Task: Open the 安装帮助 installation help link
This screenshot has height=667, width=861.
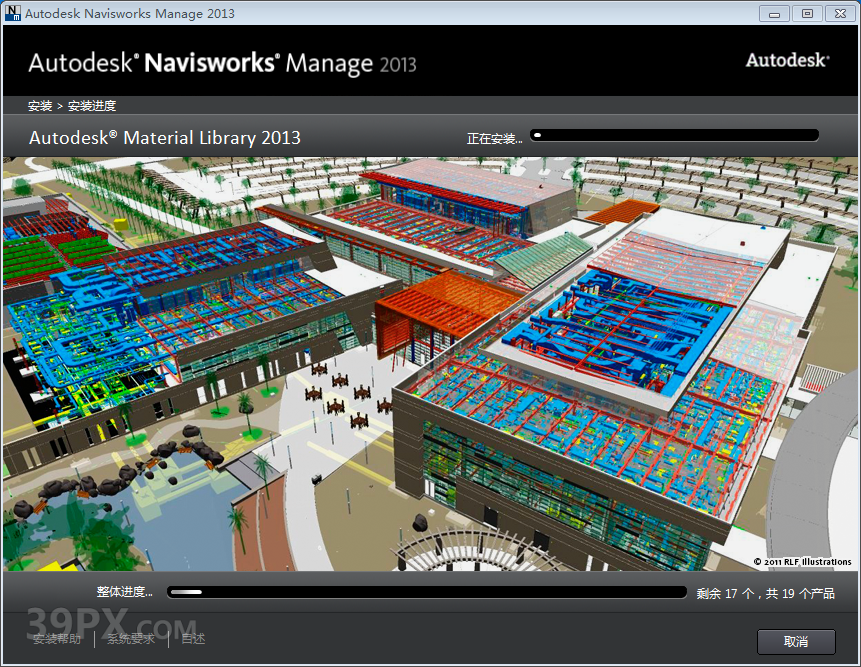Action: [59, 640]
